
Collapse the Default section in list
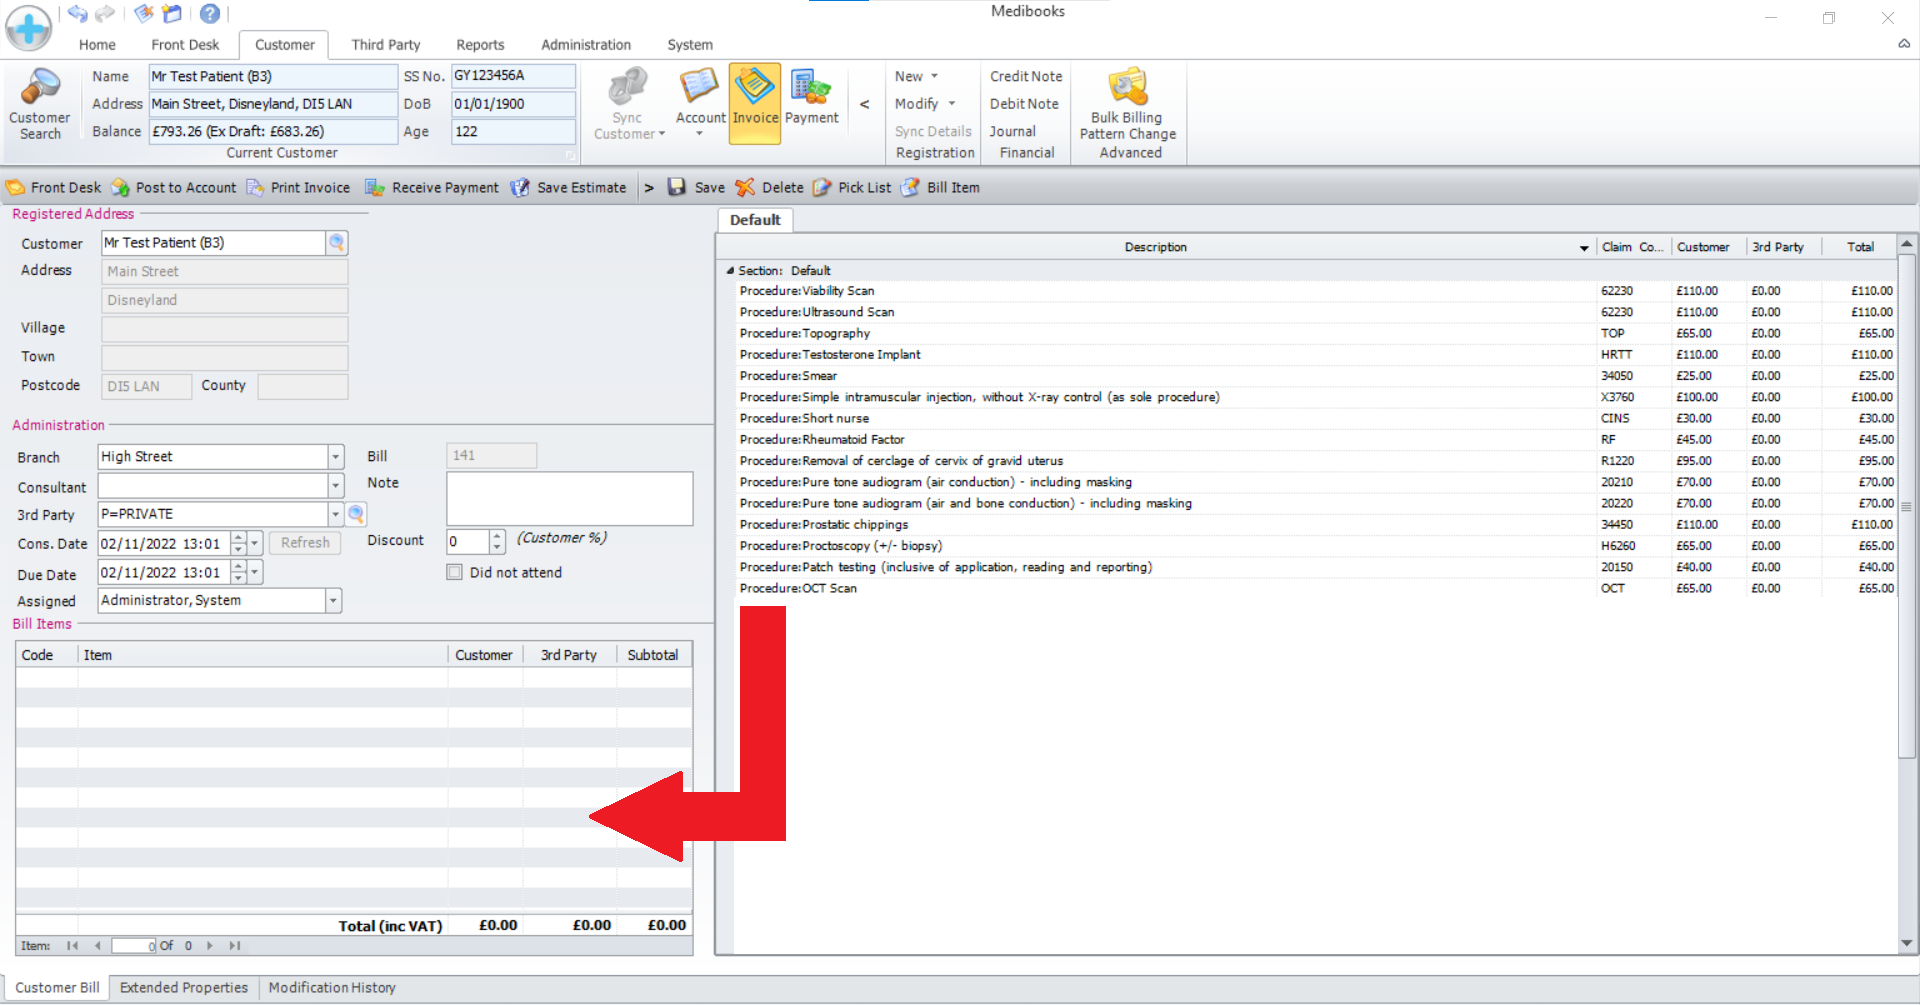[730, 271]
